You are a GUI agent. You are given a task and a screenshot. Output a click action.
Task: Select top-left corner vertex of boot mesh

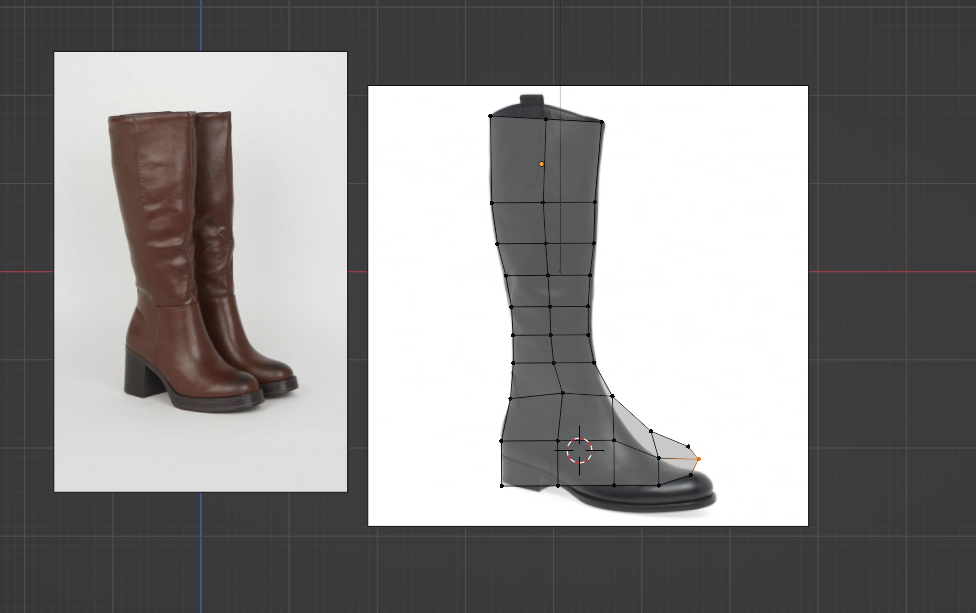pos(490,116)
